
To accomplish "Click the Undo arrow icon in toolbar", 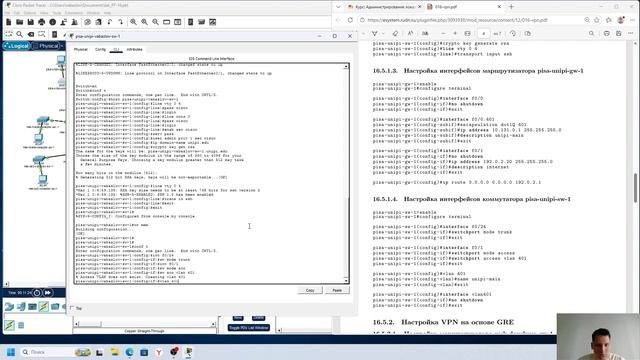I will coord(109,22).
